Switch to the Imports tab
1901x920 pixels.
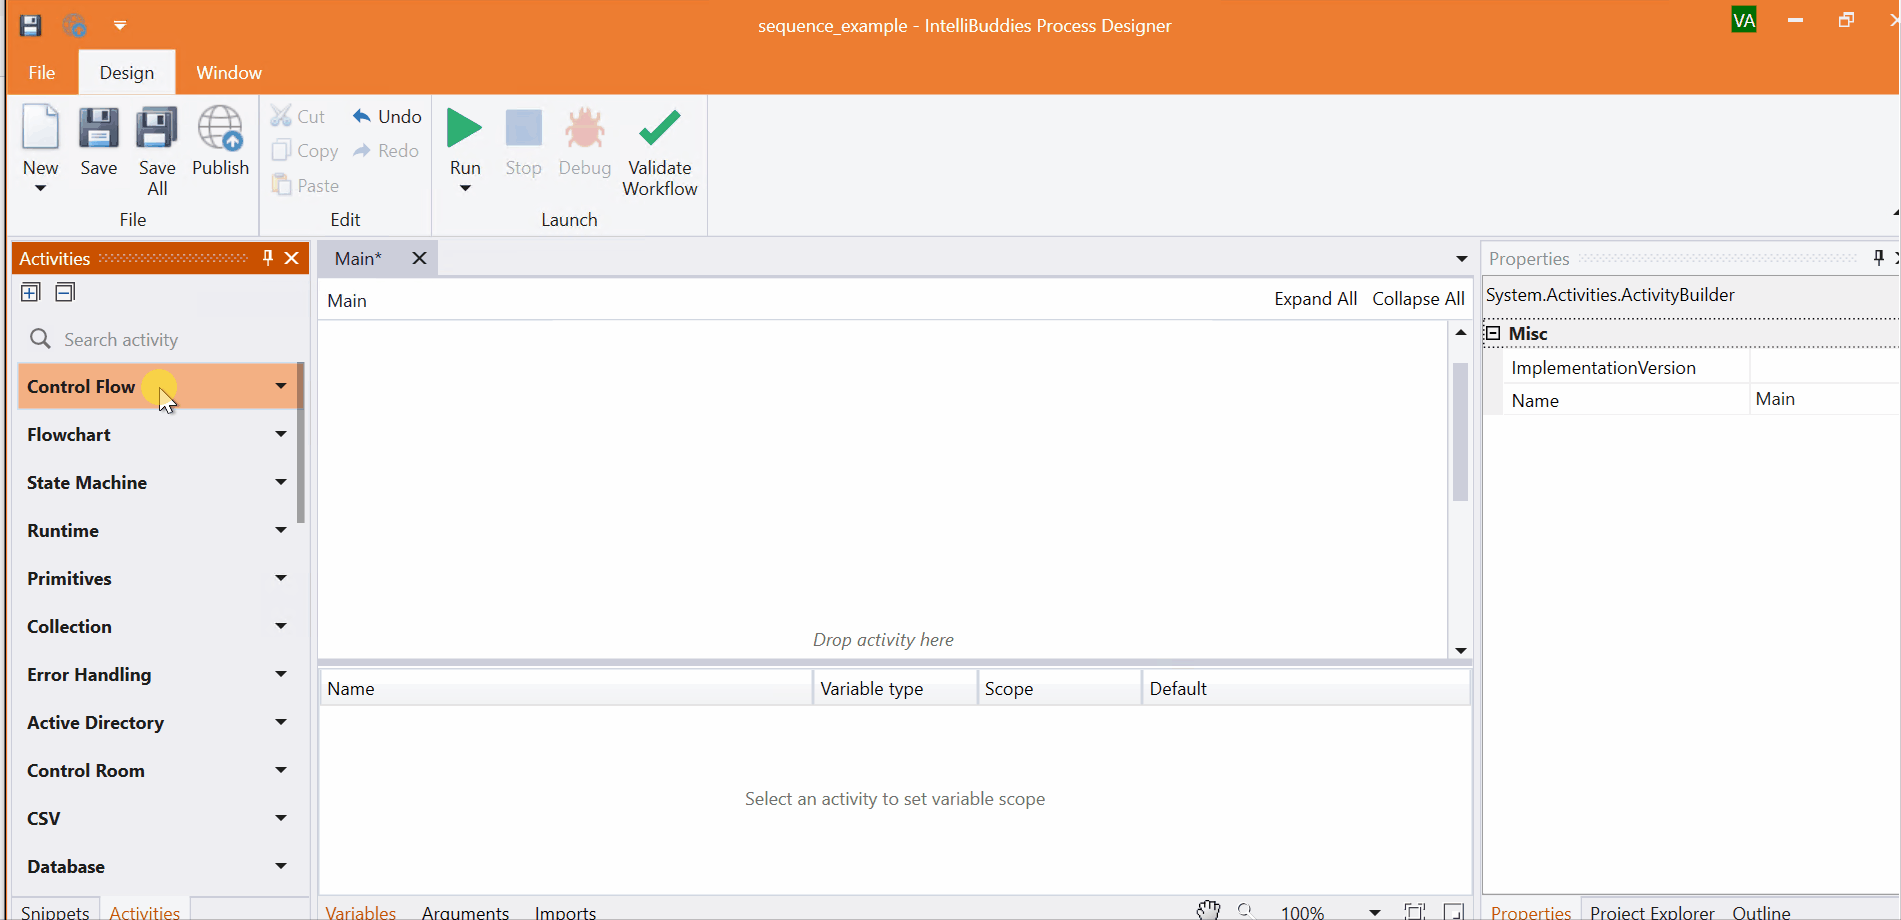[x=565, y=911]
